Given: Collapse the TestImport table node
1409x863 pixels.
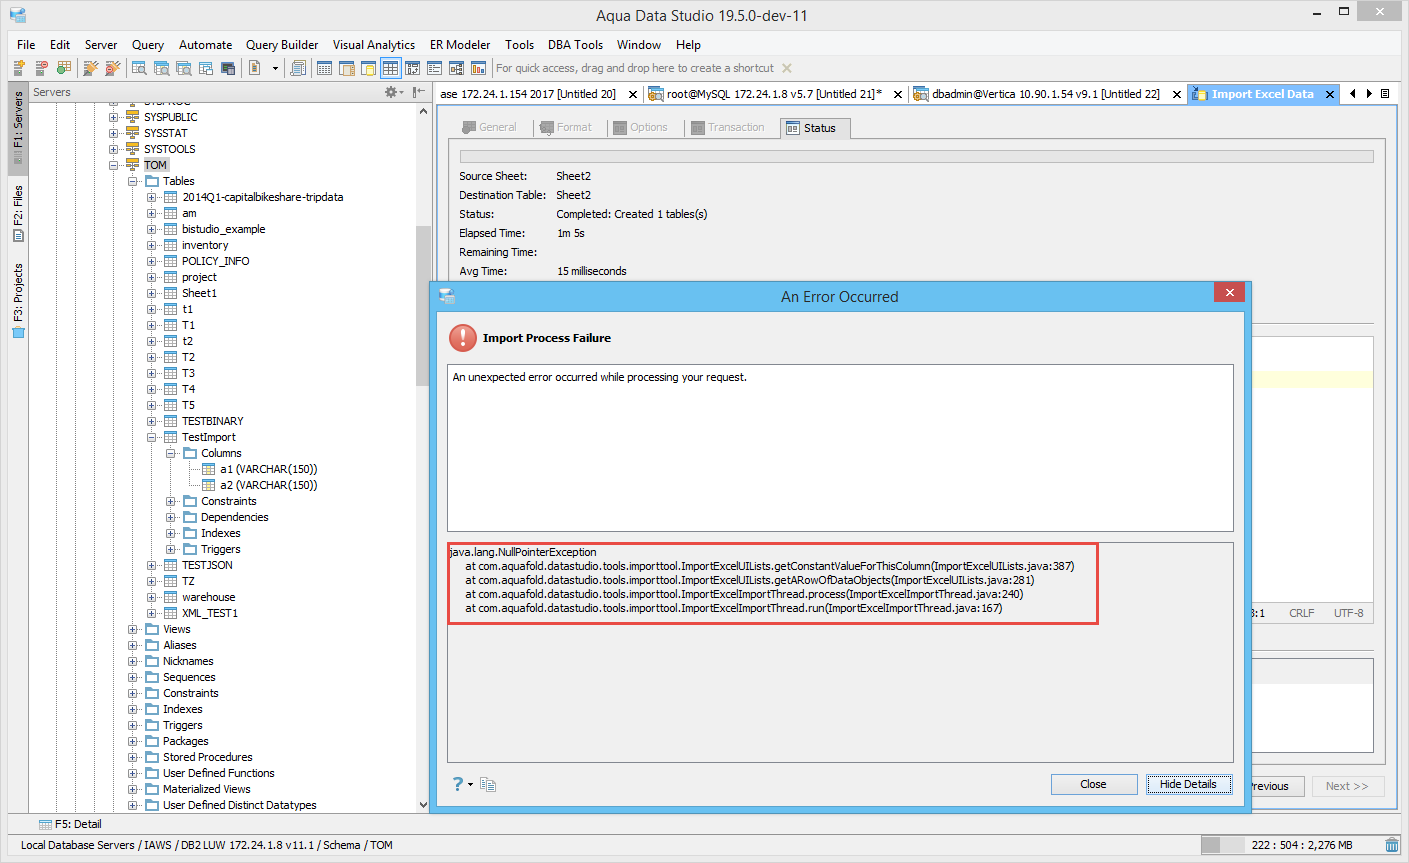Looking at the screenshot, I should pyautogui.click(x=152, y=437).
